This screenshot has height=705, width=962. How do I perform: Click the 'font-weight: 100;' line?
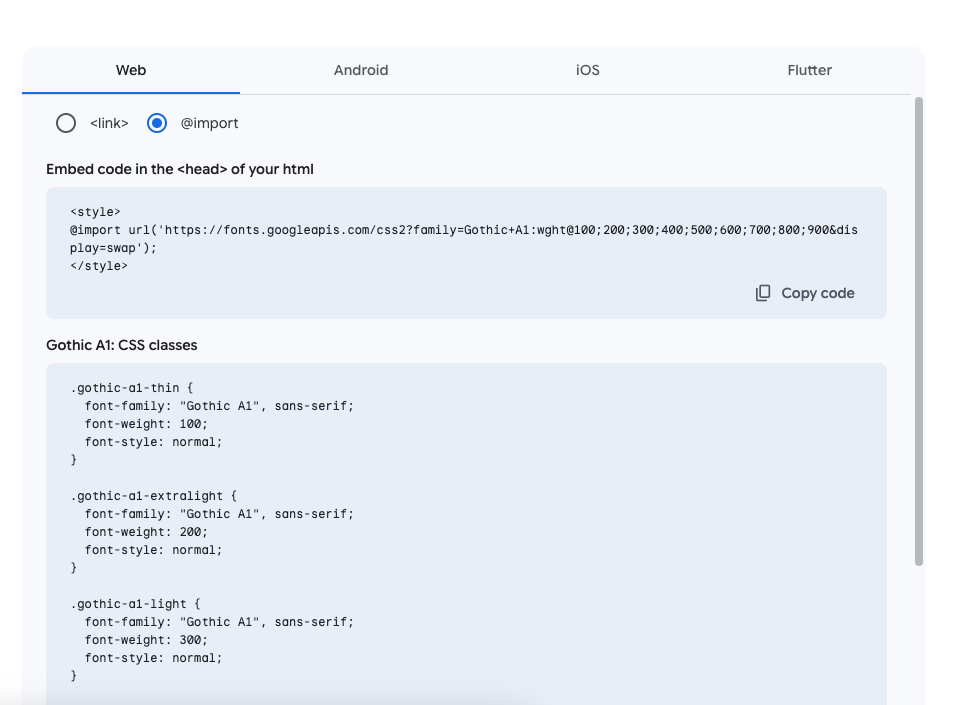pyautogui.click(x=146, y=424)
